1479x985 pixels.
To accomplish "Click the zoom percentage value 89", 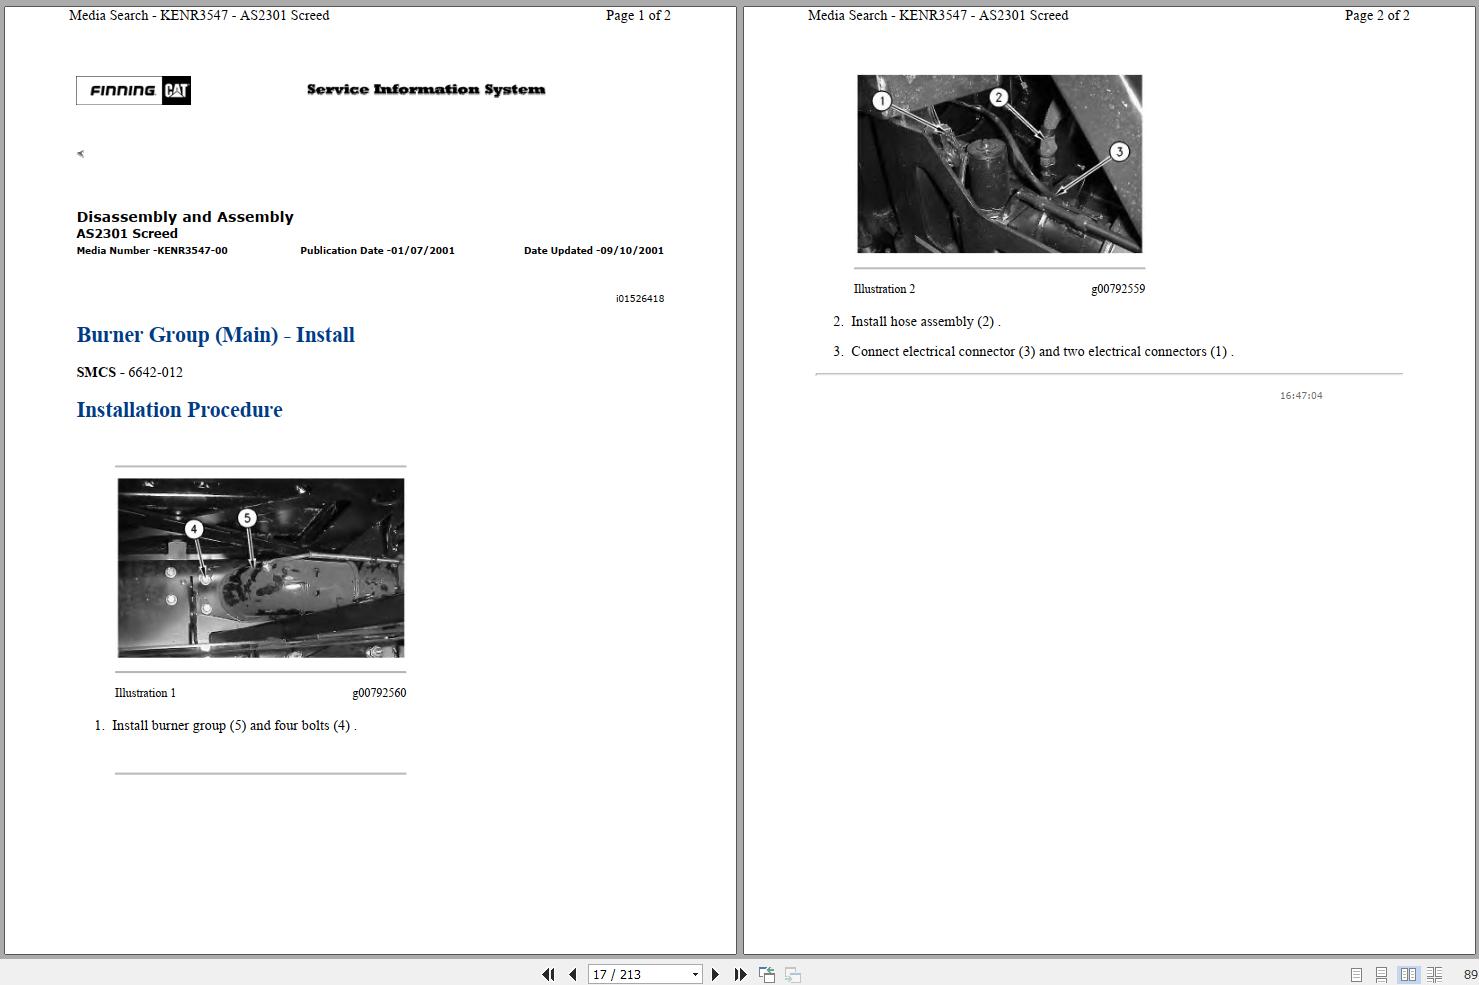I will point(1470,974).
